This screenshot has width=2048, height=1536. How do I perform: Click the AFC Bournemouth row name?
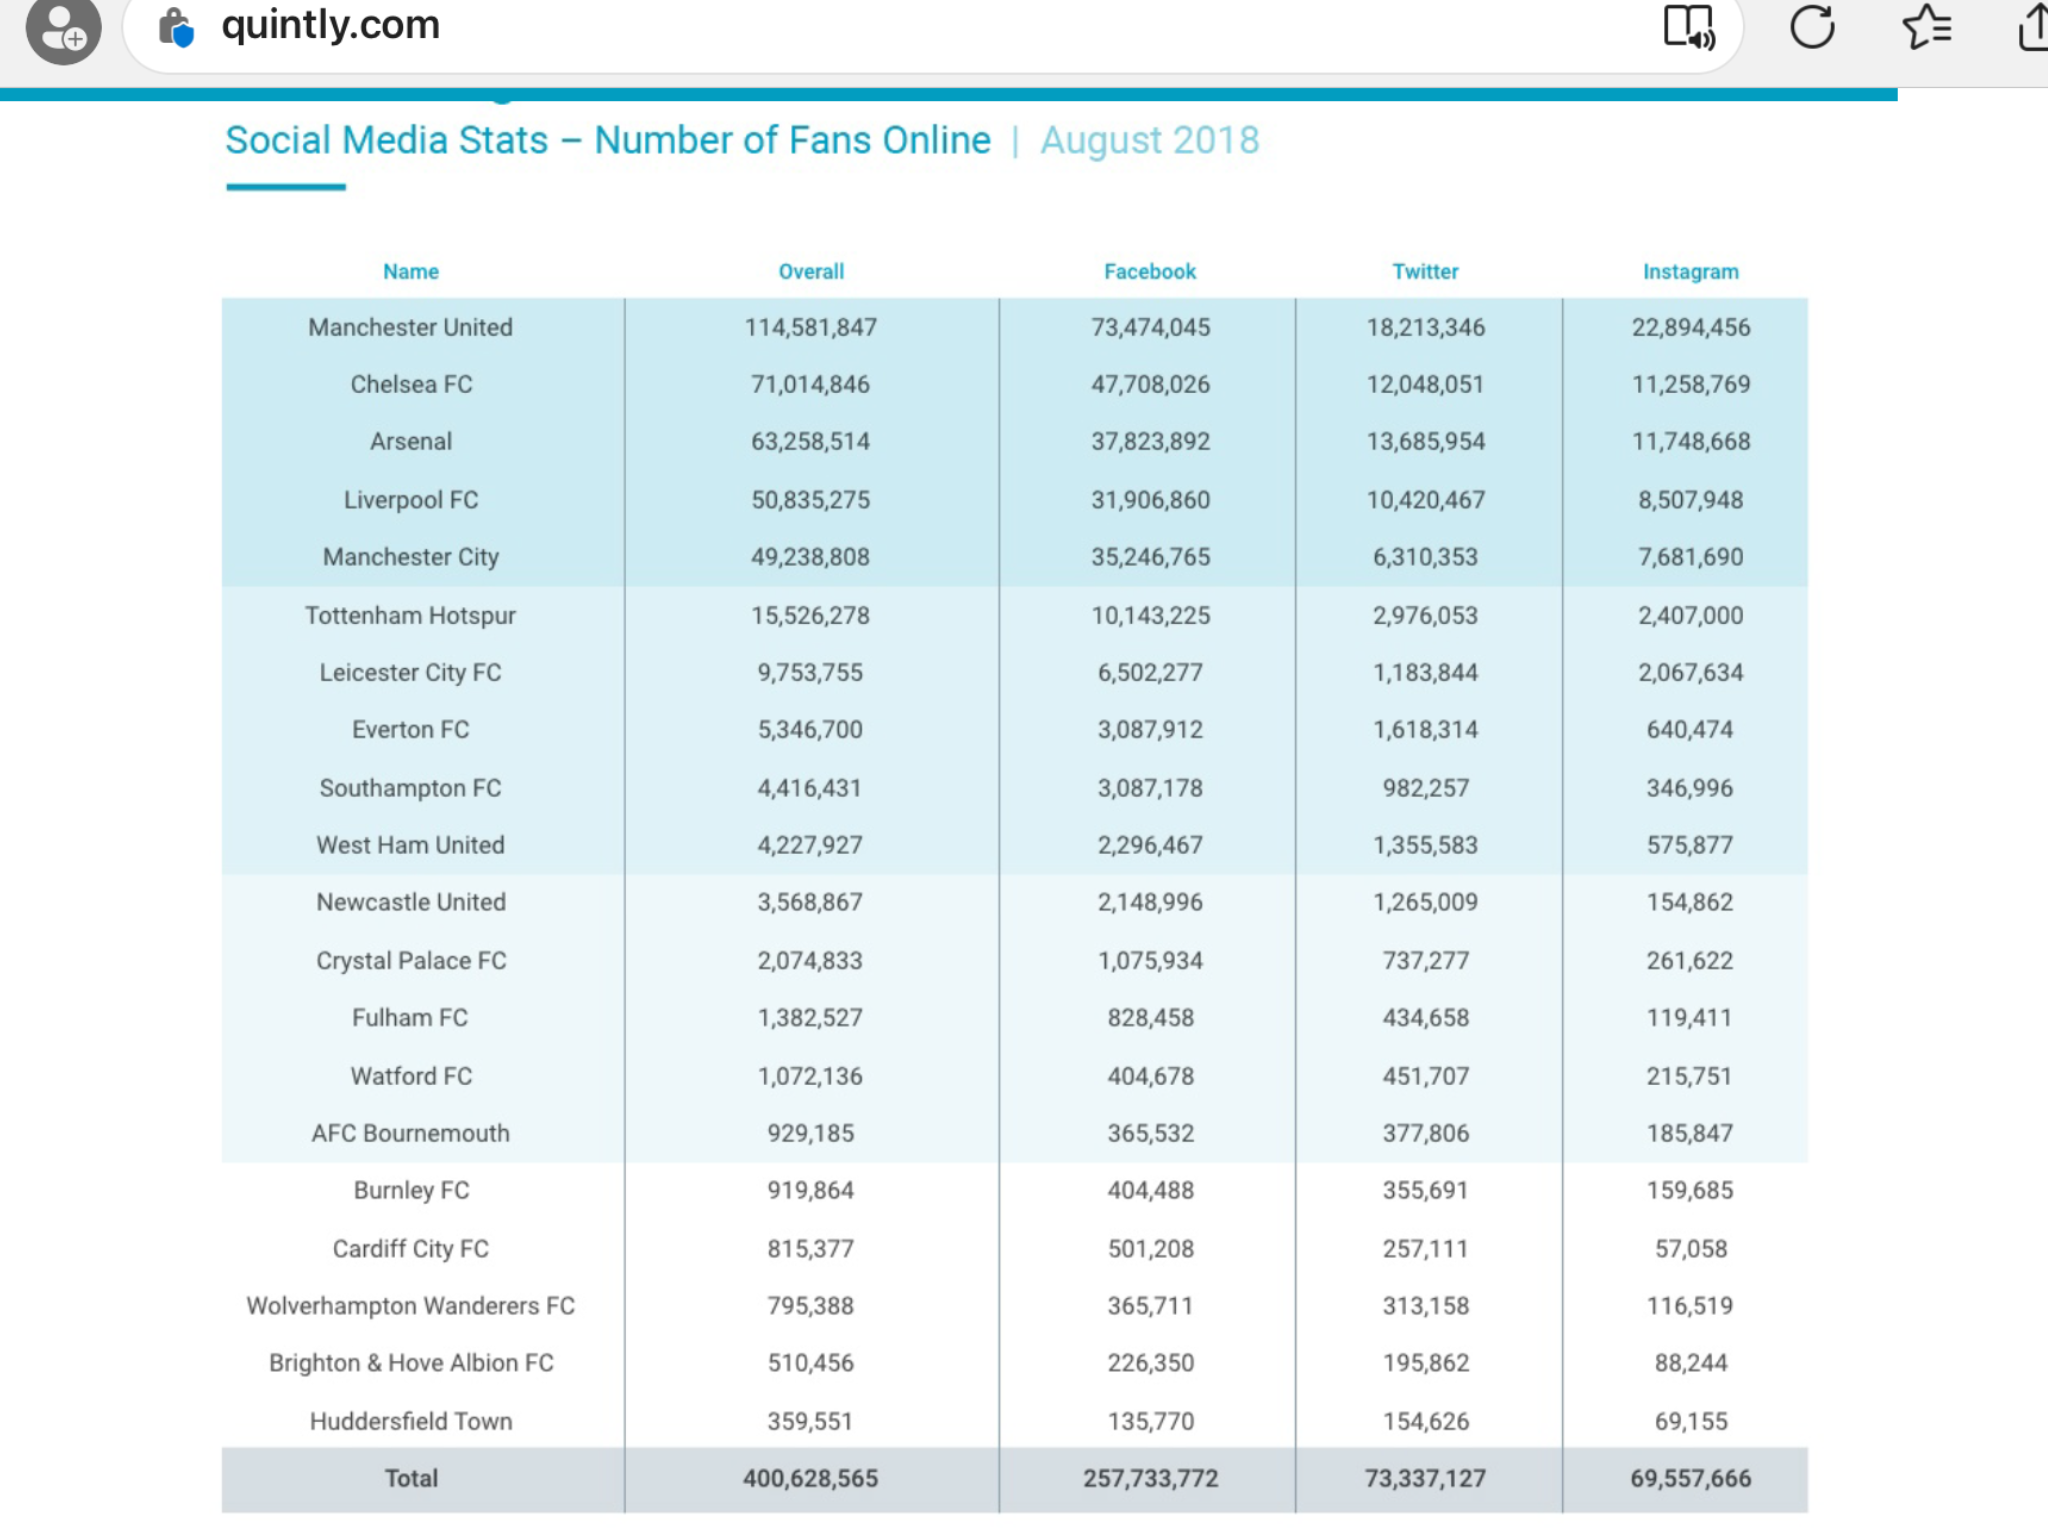tap(411, 1133)
